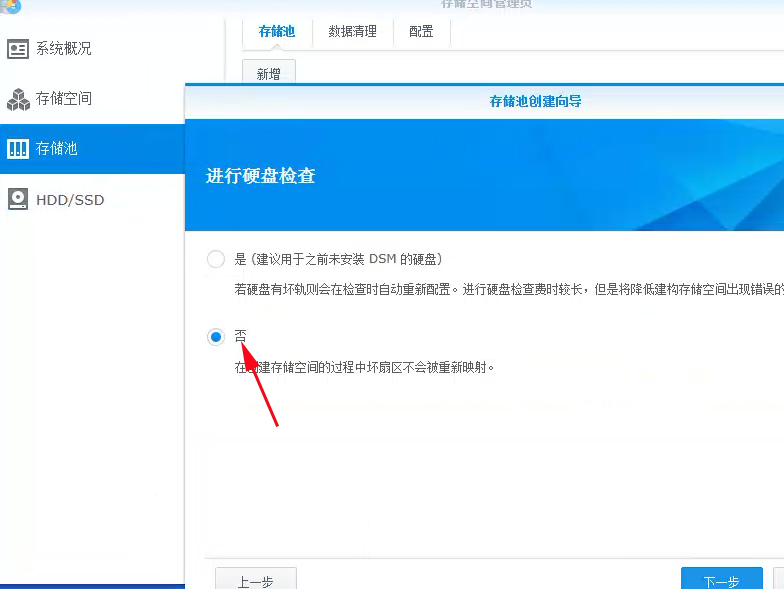Select the 是 radio button for disk check

(x=216, y=259)
